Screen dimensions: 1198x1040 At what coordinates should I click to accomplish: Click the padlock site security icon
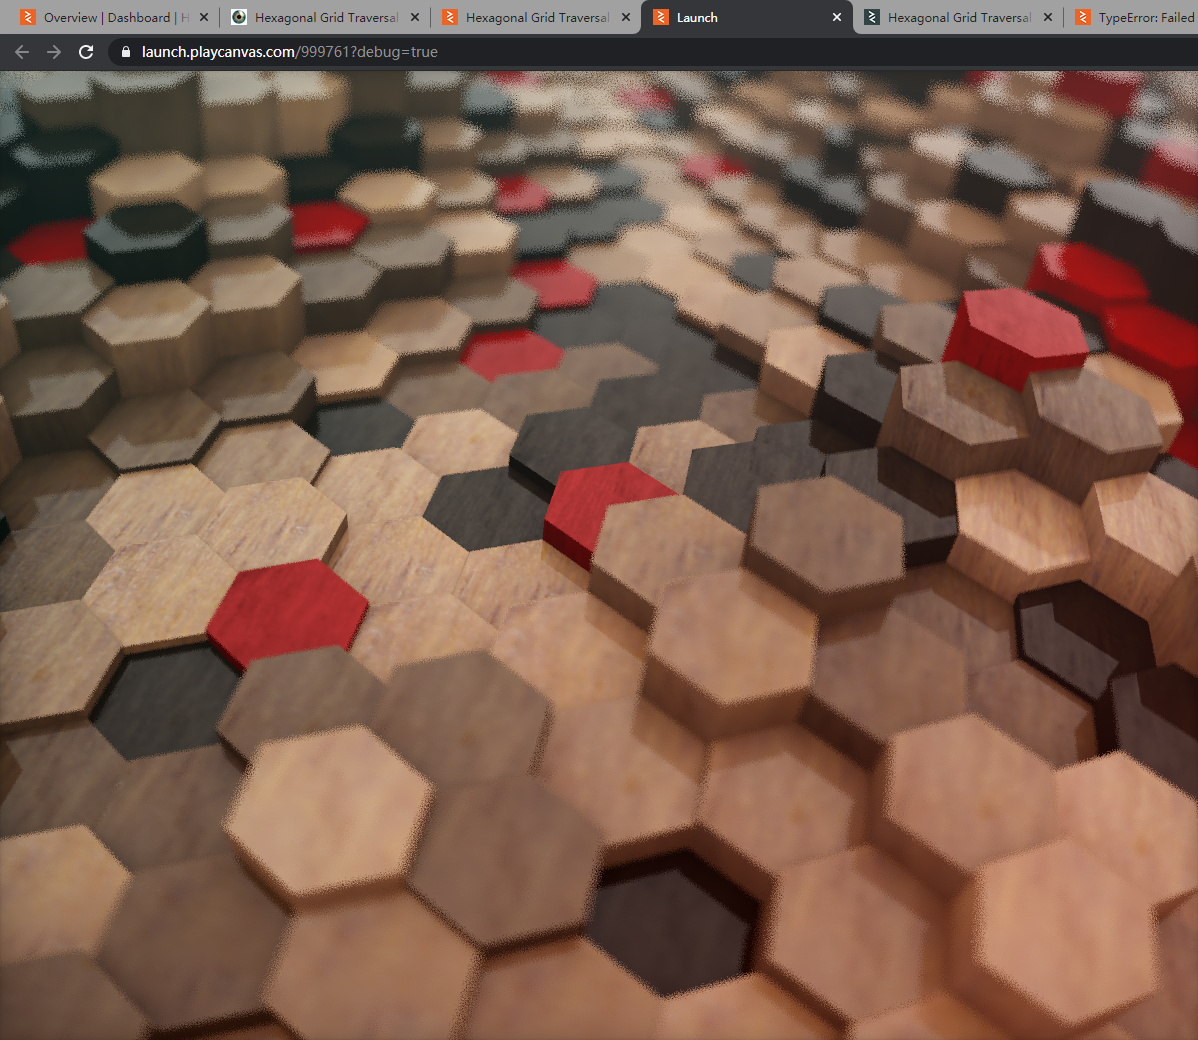[x=124, y=52]
